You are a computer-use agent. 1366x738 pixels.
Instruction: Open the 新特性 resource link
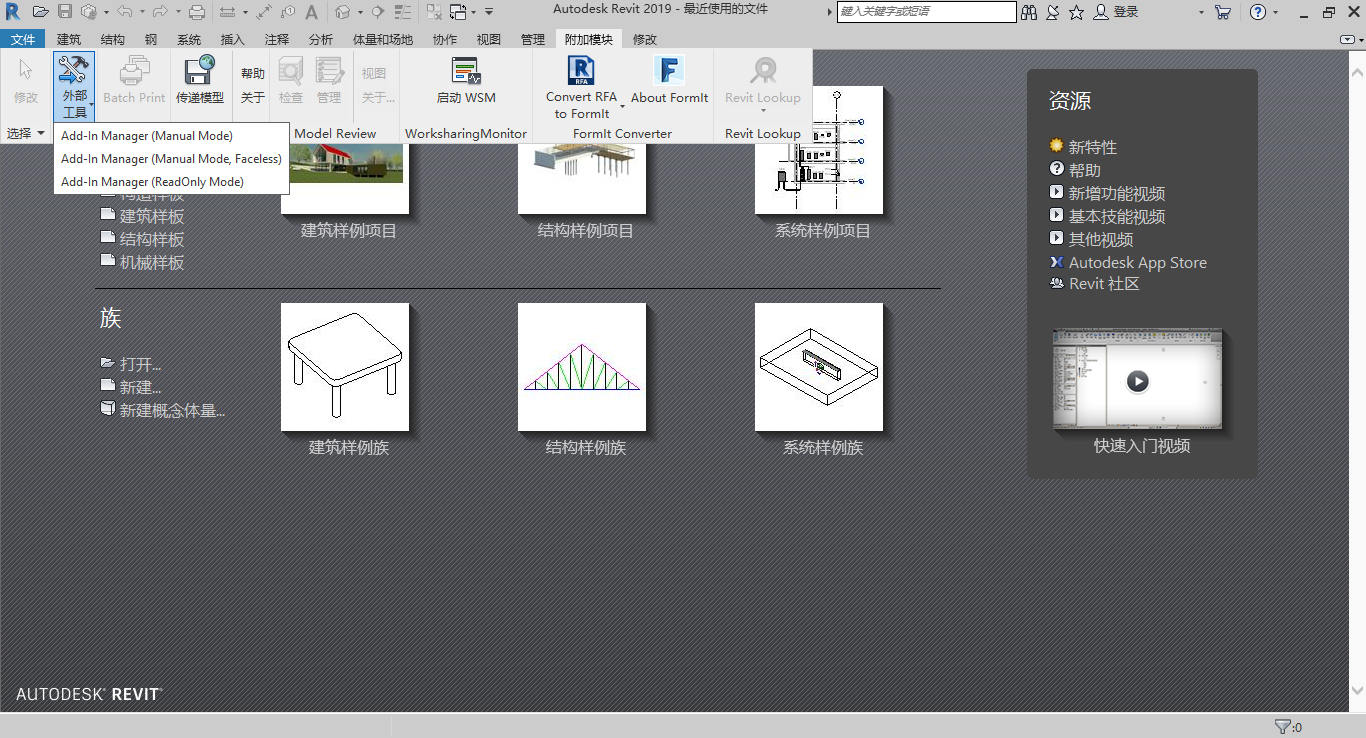pos(1092,147)
